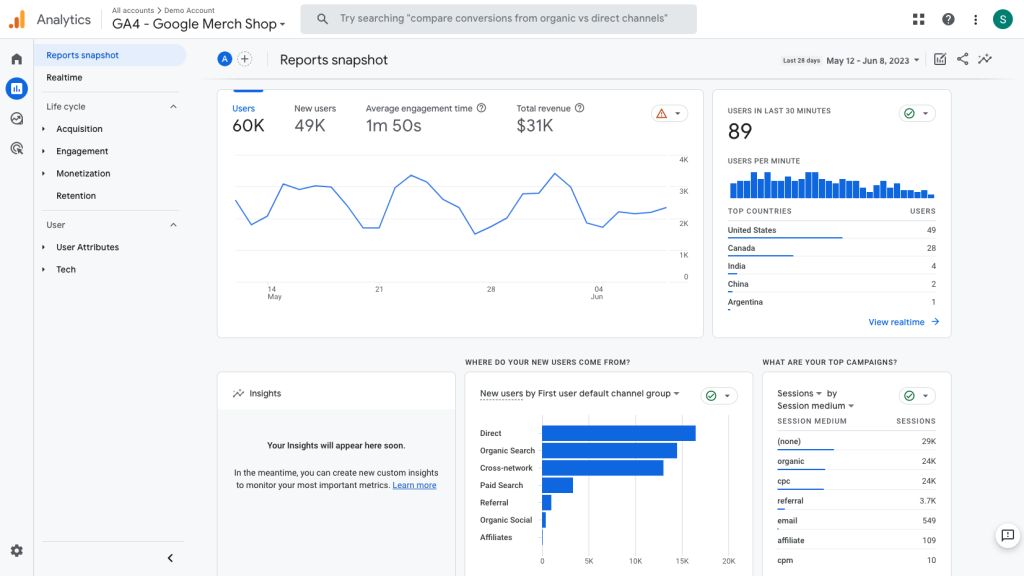Open the Explore icon in sidebar
The height and width of the screenshot is (576, 1024).
[x=16, y=118]
